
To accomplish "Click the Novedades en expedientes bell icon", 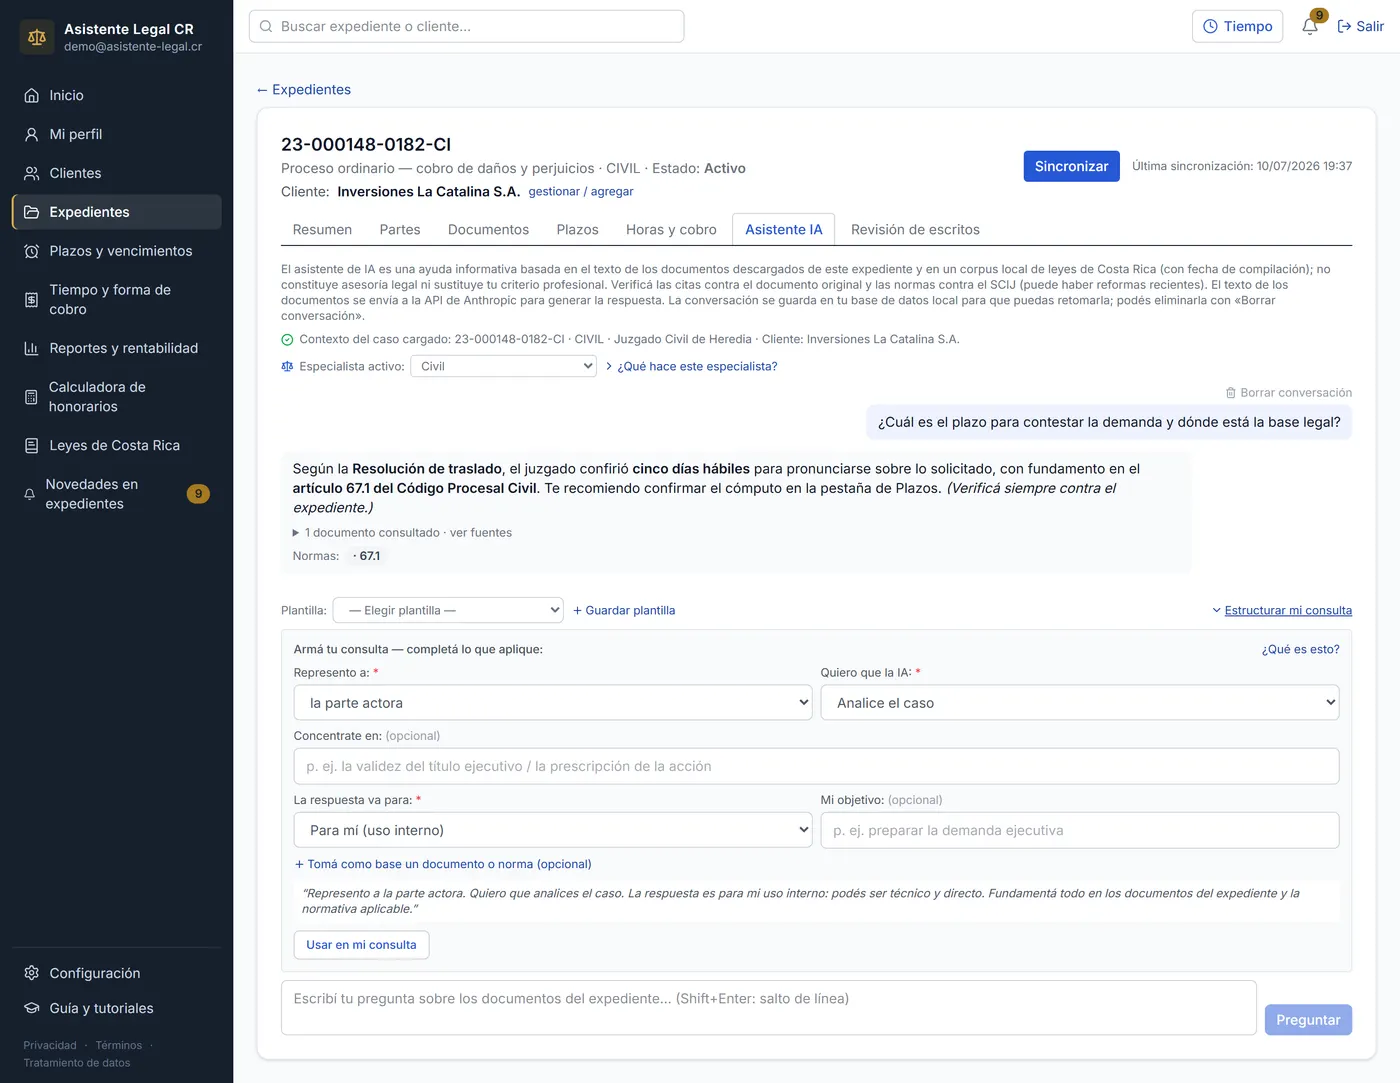I will pos(30,494).
